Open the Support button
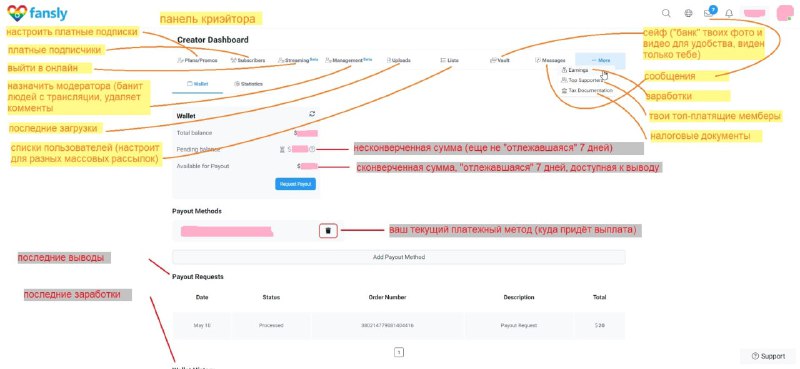This screenshot has height=369, width=800. coord(768,356)
